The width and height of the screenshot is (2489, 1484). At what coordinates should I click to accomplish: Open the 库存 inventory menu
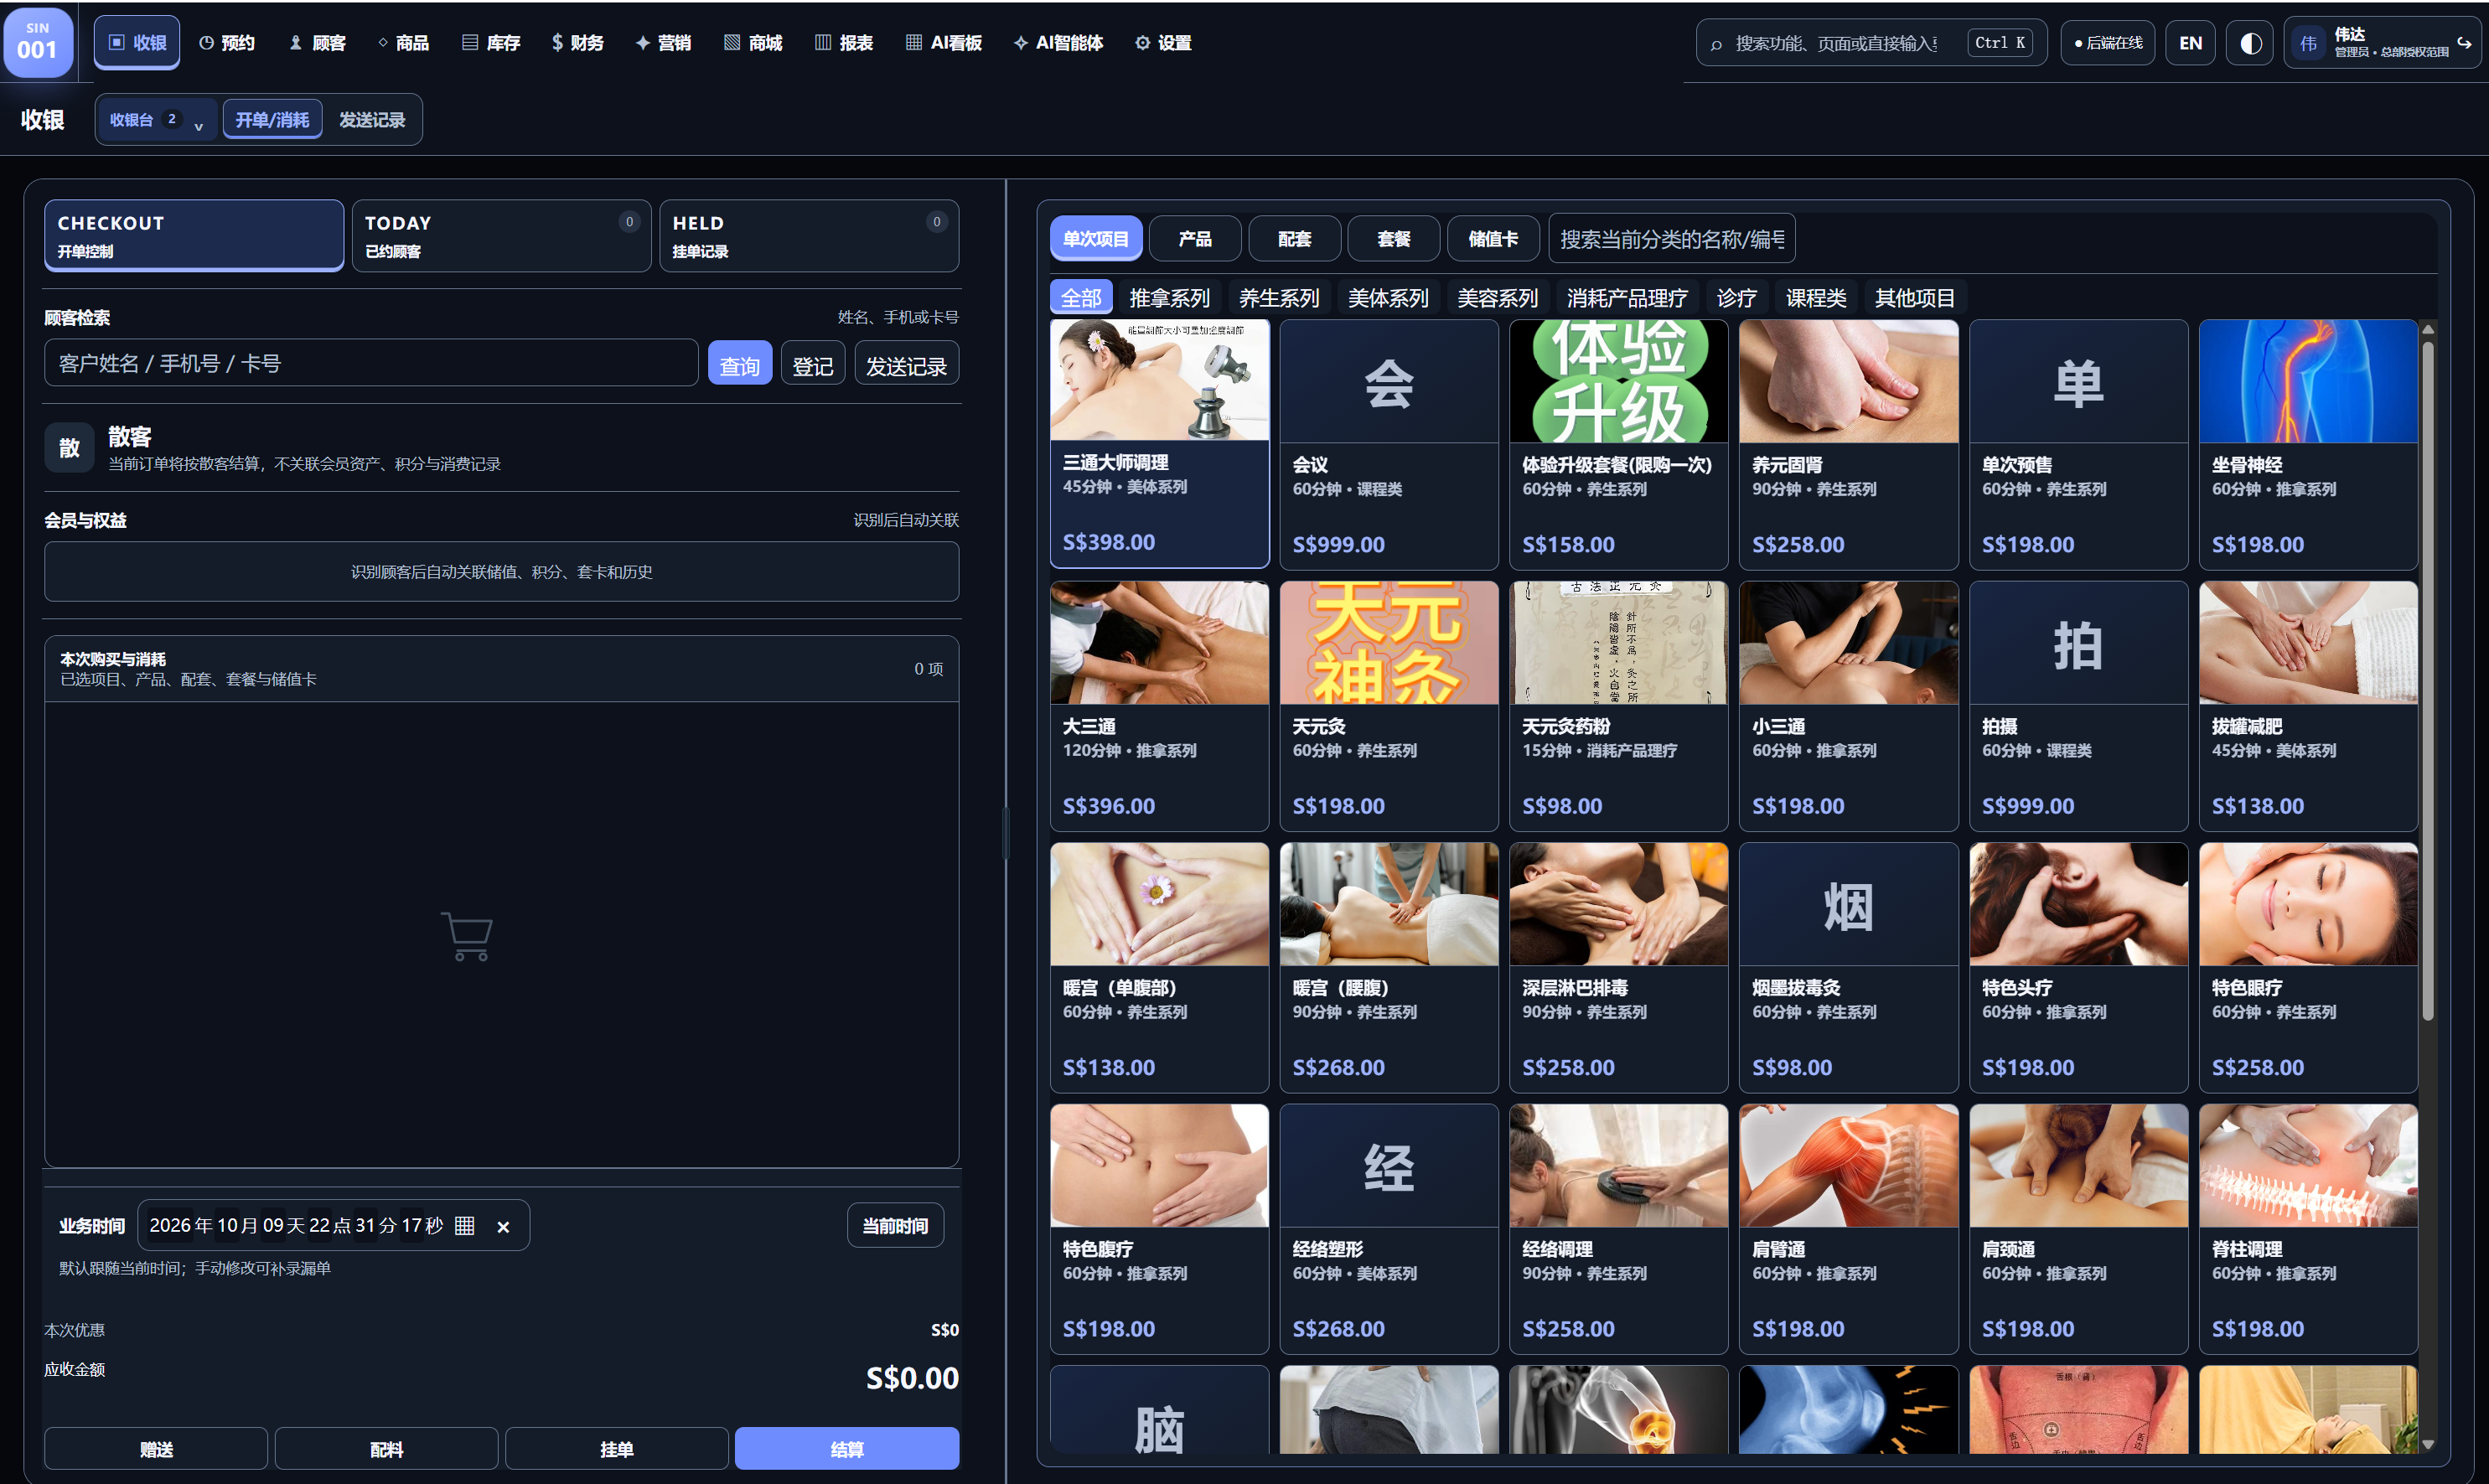pos(491,43)
